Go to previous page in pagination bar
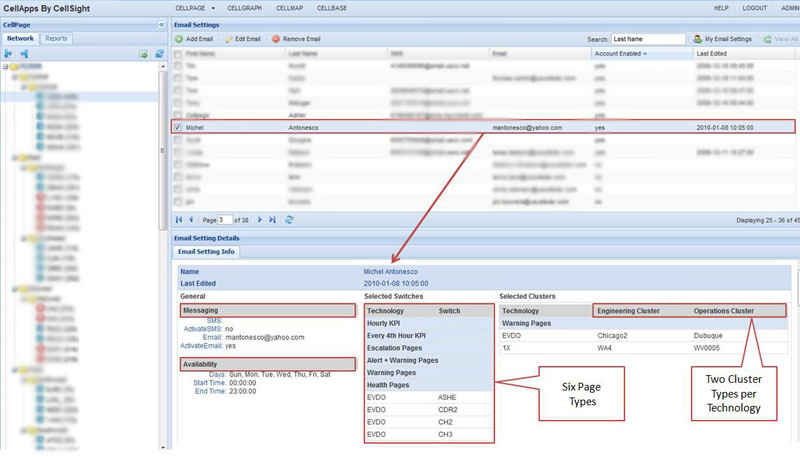The height and width of the screenshot is (457, 800). [192, 219]
